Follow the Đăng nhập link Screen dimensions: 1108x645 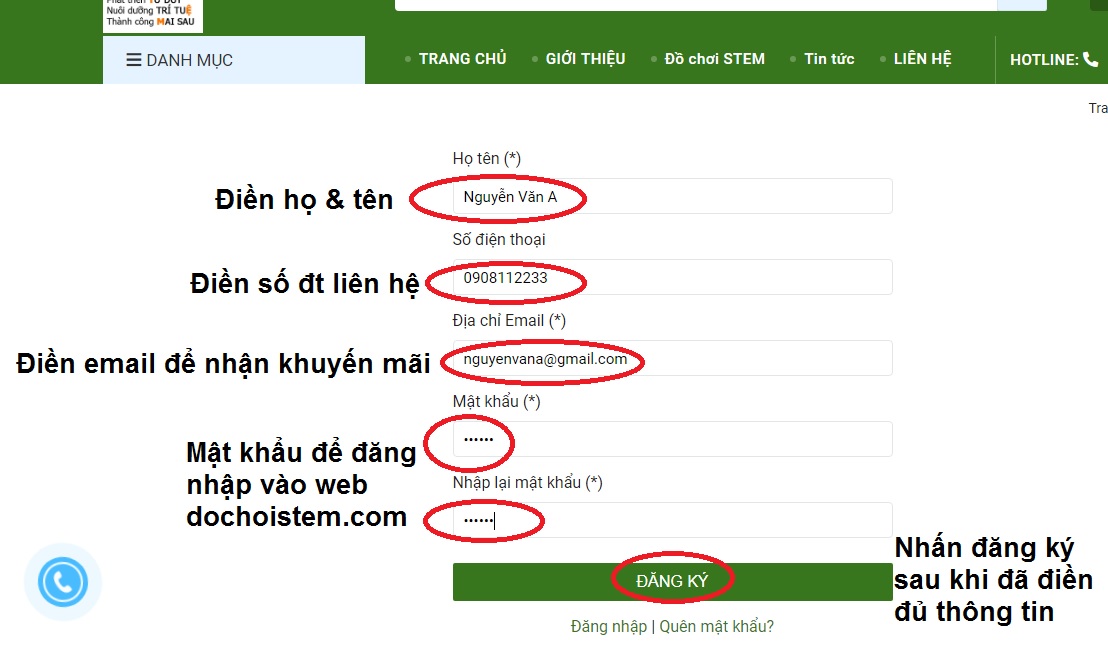(609, 627)
